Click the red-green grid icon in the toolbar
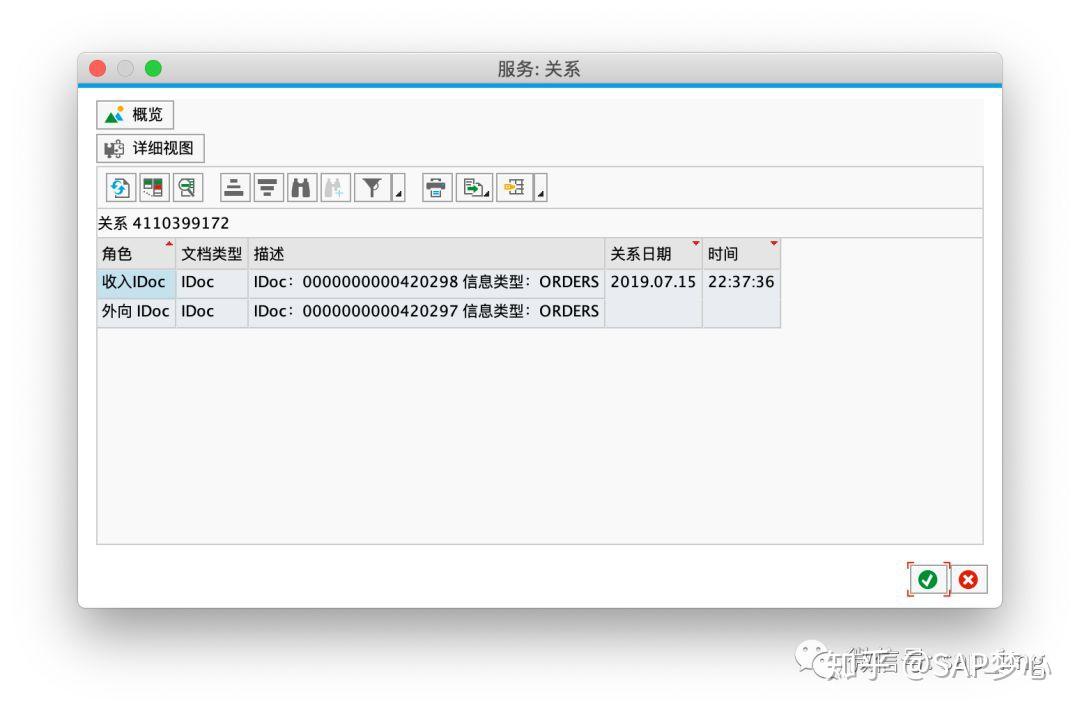 153,187
